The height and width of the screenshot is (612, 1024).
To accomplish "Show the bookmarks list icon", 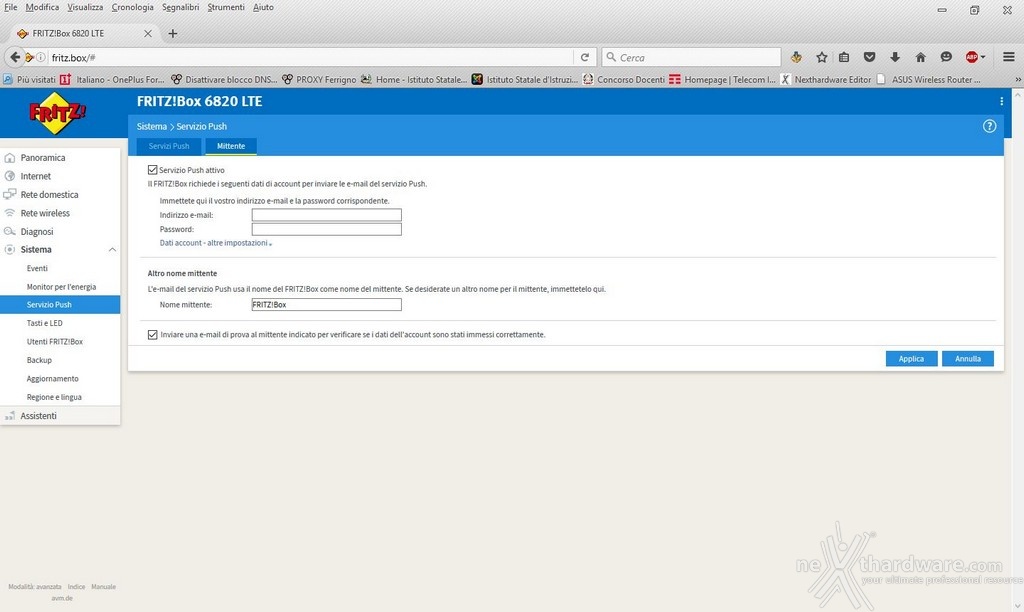I will click(x=844, y=57).
